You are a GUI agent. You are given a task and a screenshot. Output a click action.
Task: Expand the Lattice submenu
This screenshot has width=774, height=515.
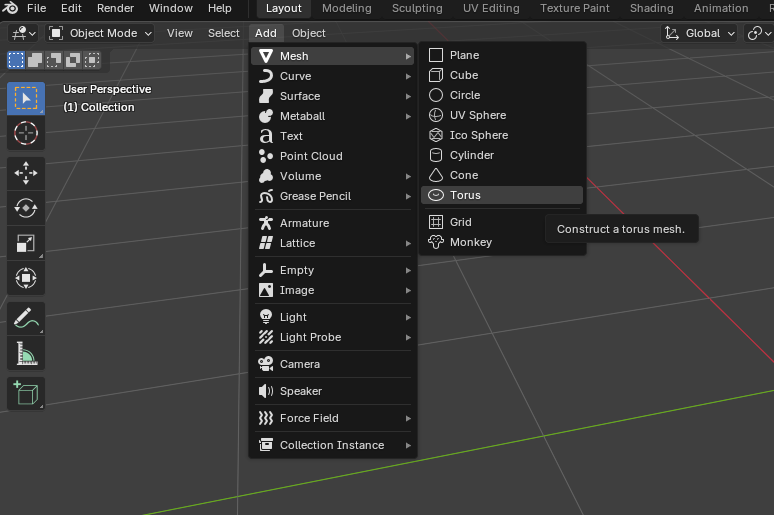tap(333, 243)
